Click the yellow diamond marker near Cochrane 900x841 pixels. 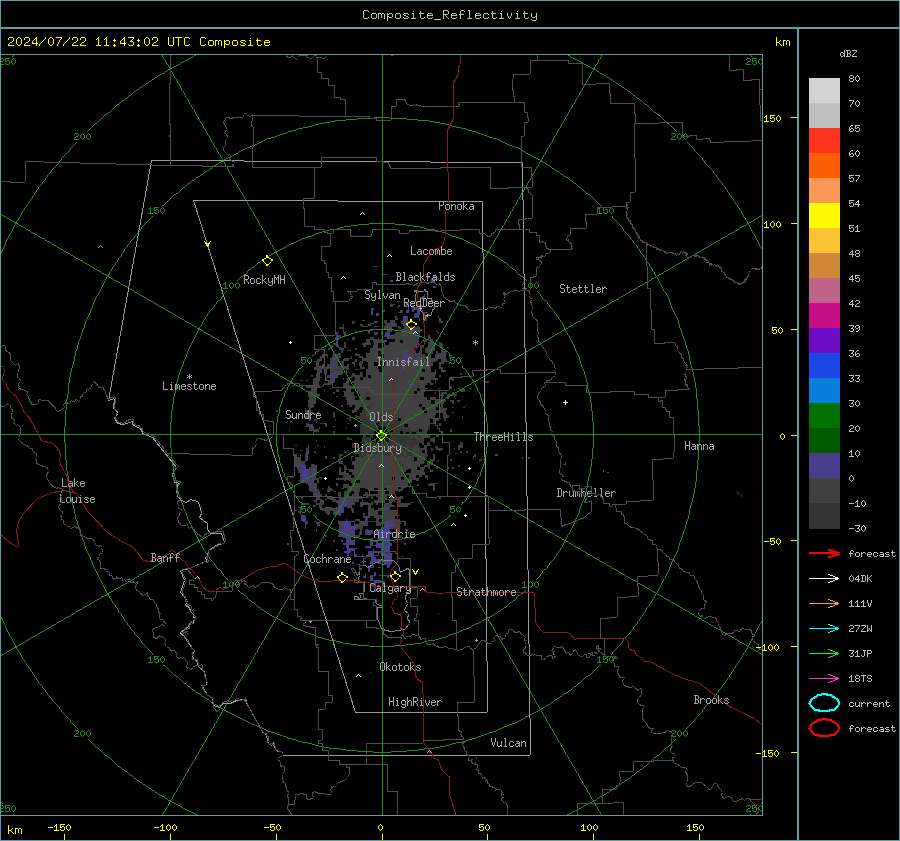pyautogui.click(x=342, y=577)
